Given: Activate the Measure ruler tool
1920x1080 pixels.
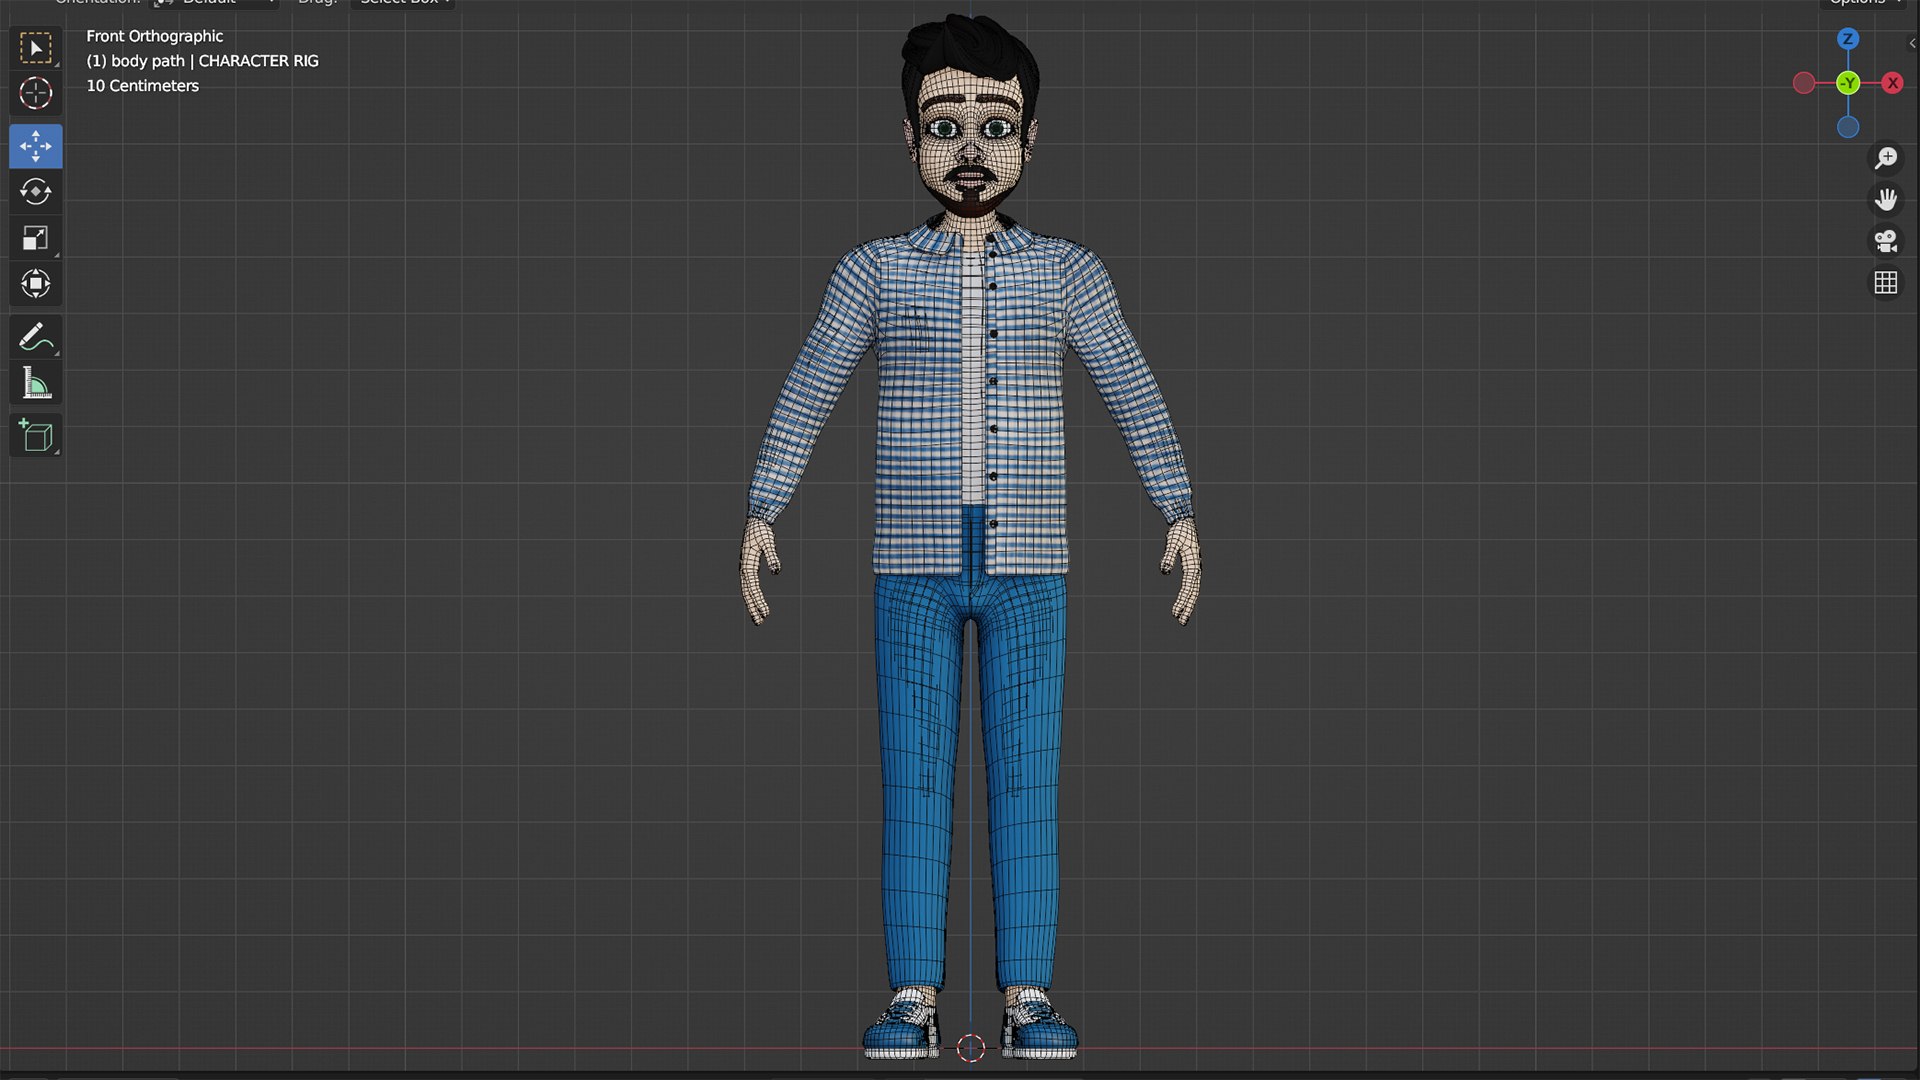Looking at the screenshot, I should click(x=36, y=383).
